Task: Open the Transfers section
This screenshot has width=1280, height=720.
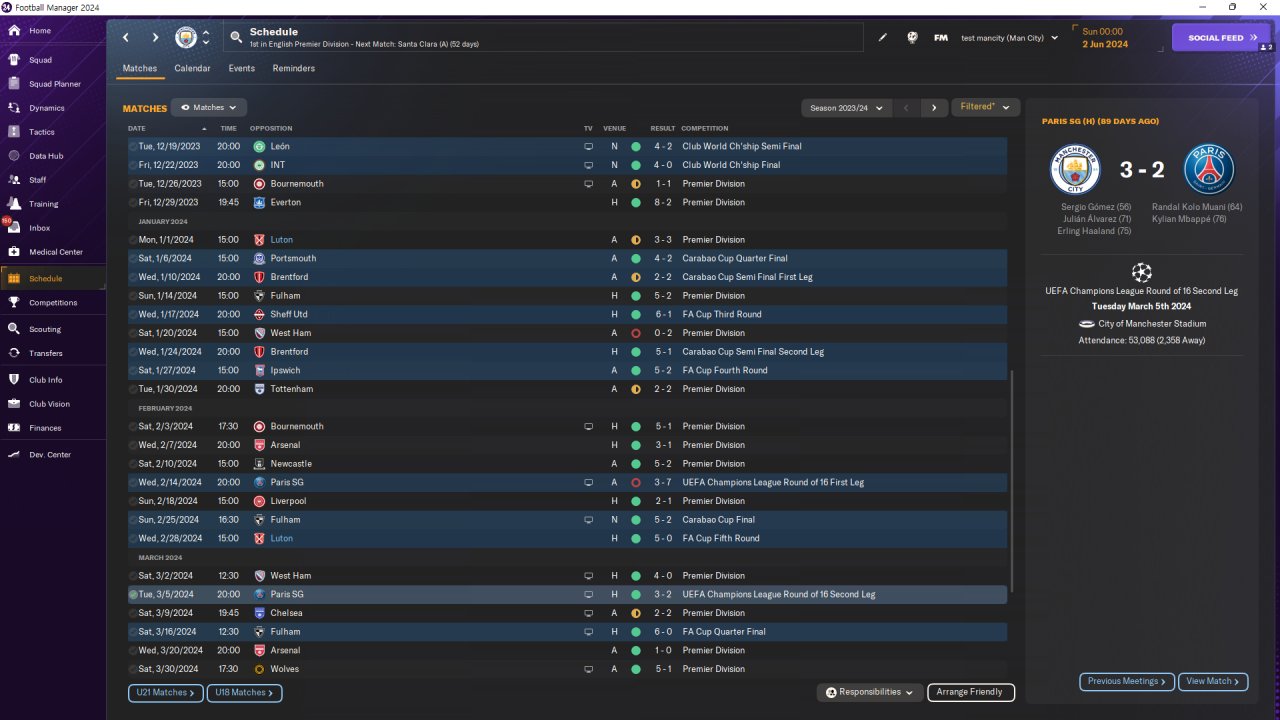Action: 45,353
